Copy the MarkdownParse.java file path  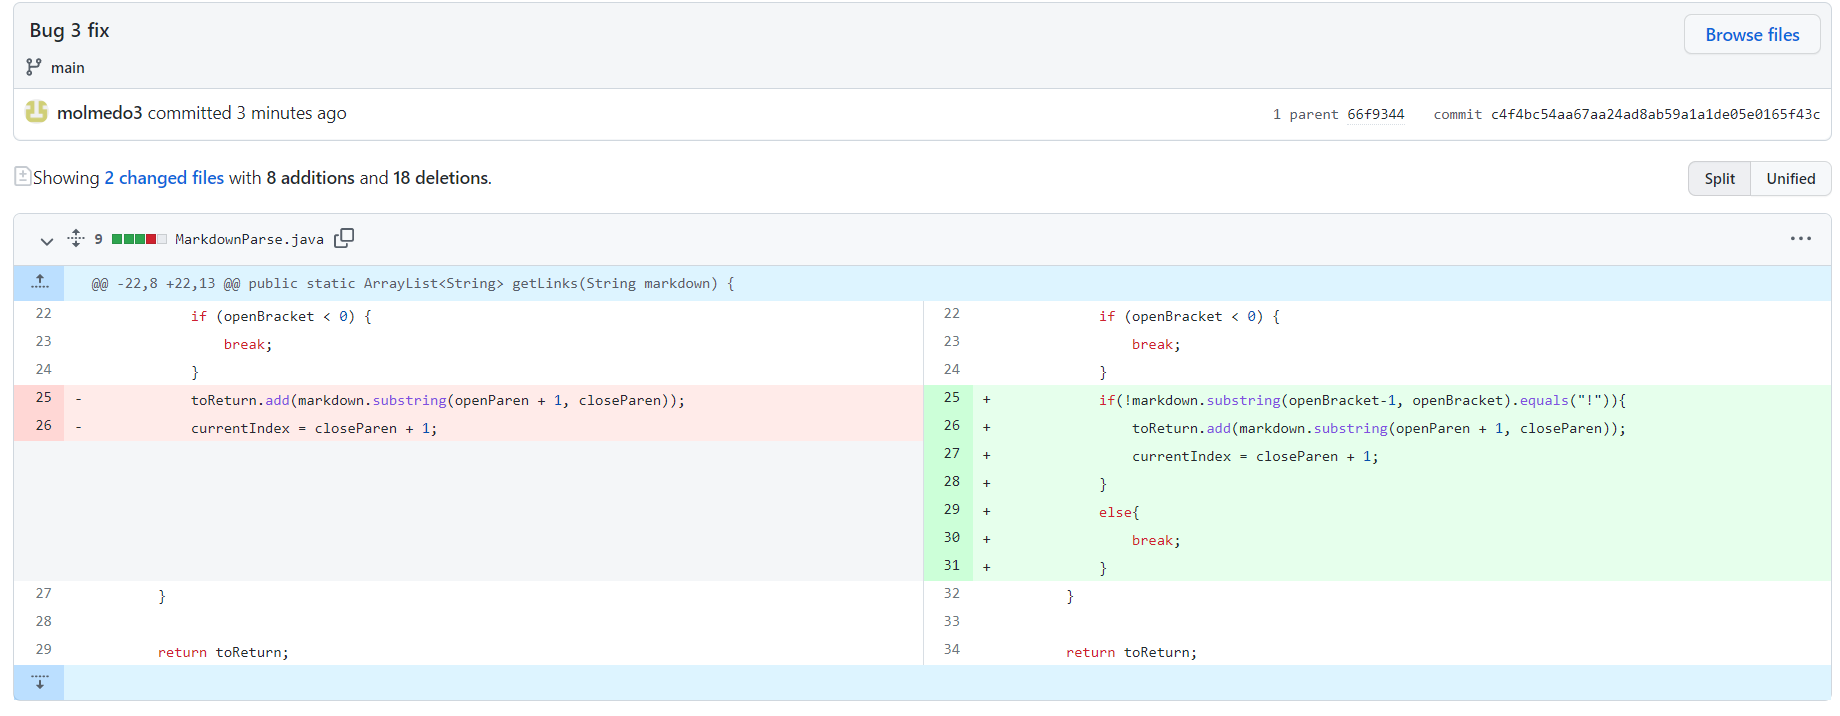[x=344, y=238]
